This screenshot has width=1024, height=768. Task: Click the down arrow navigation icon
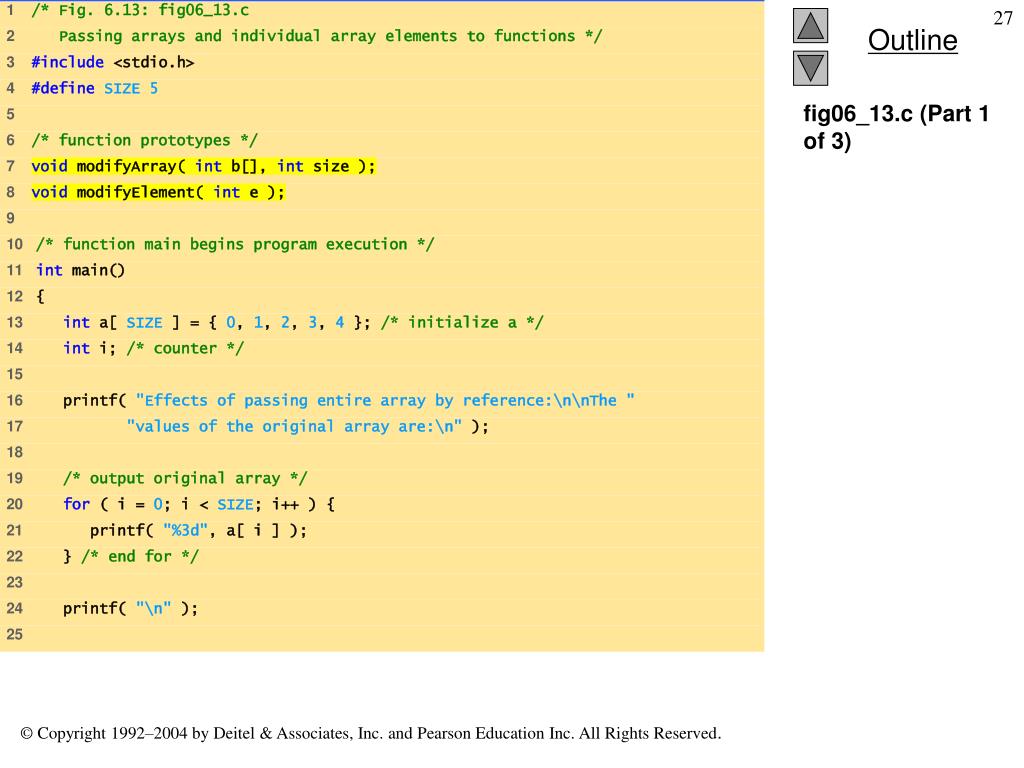click(x=810, y=68)
